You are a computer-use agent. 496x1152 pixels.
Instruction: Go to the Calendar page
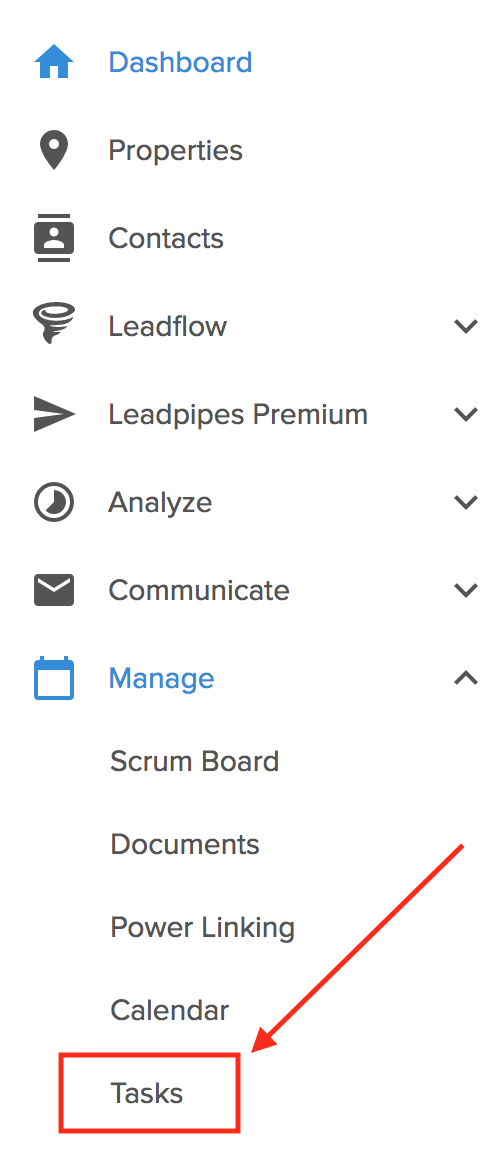(x=170, y=1010)
